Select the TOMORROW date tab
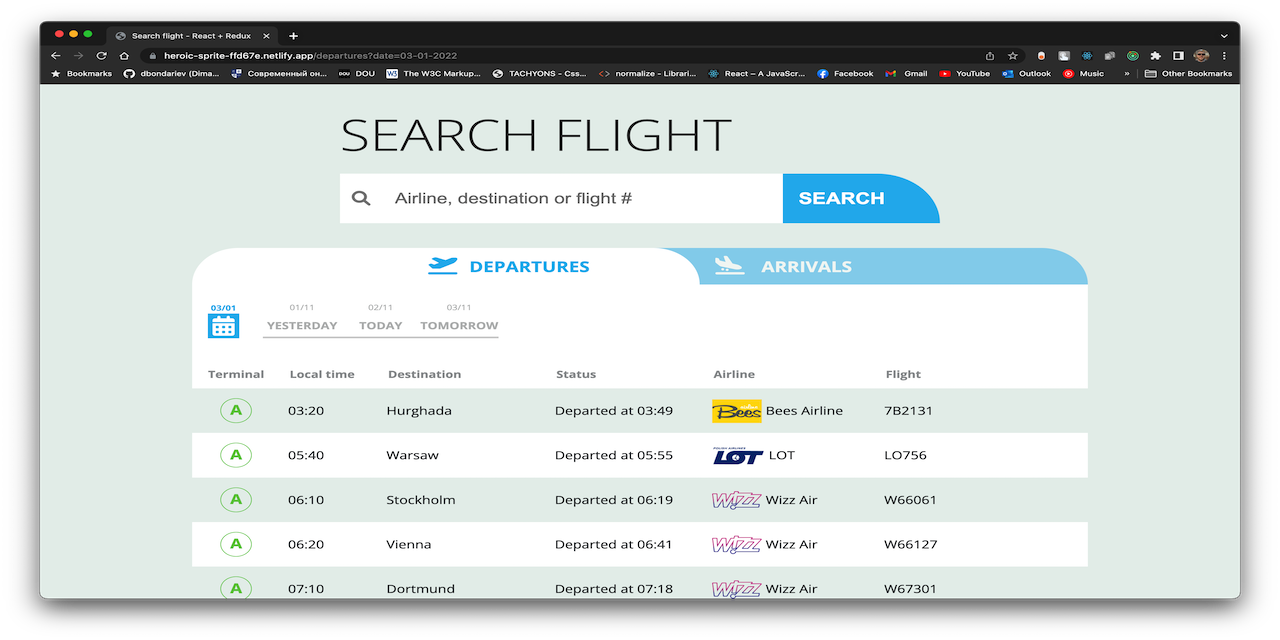This screenshot has width=1280, height=640. [x=458, y=325]
